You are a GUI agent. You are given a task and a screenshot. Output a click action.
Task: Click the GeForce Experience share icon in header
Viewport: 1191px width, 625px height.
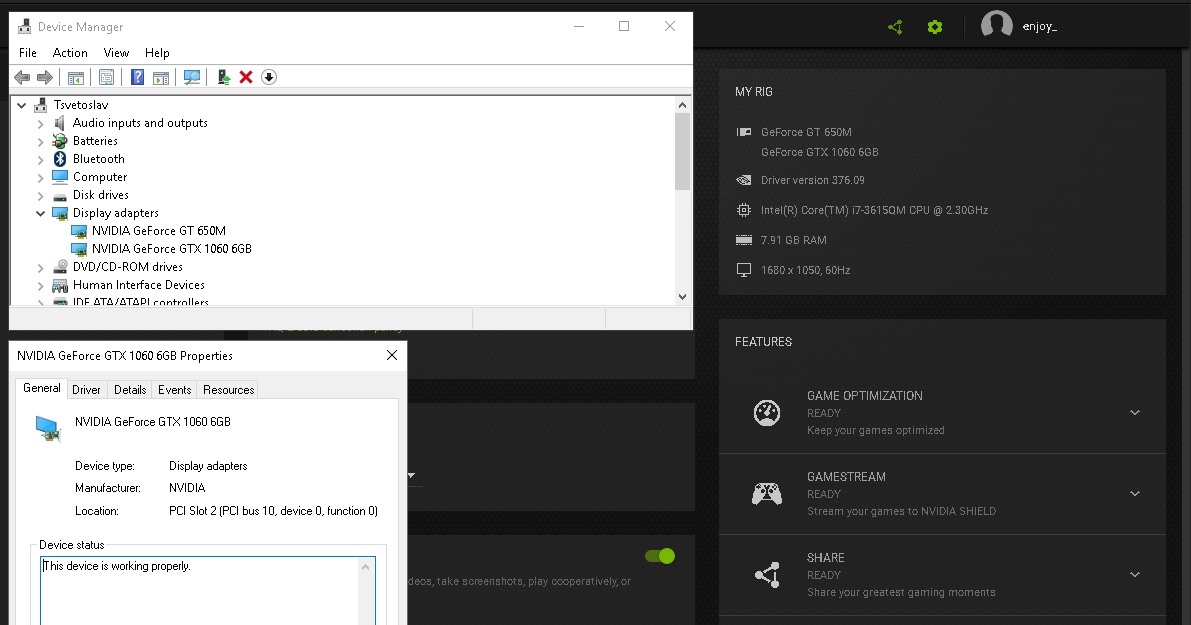click(x=896, y=27)
